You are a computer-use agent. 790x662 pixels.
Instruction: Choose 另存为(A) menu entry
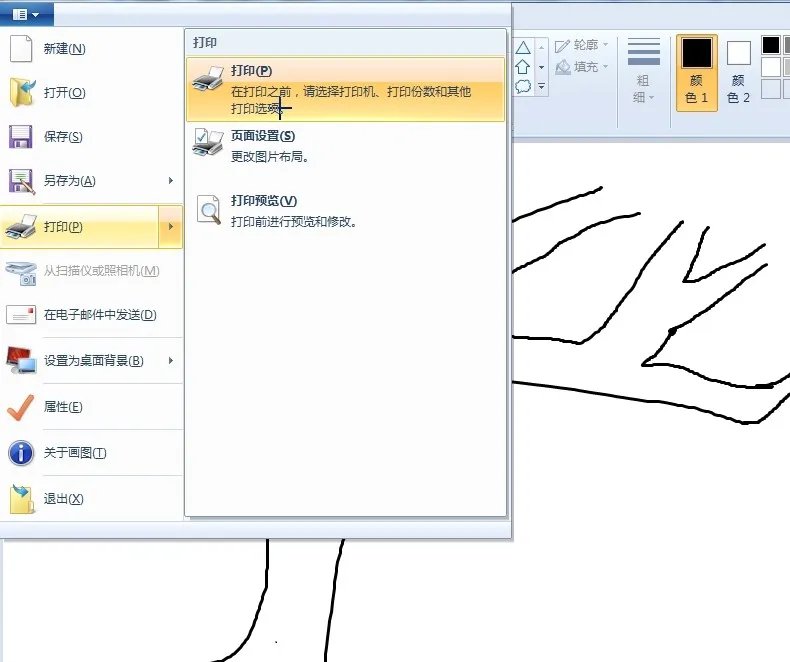70,181
